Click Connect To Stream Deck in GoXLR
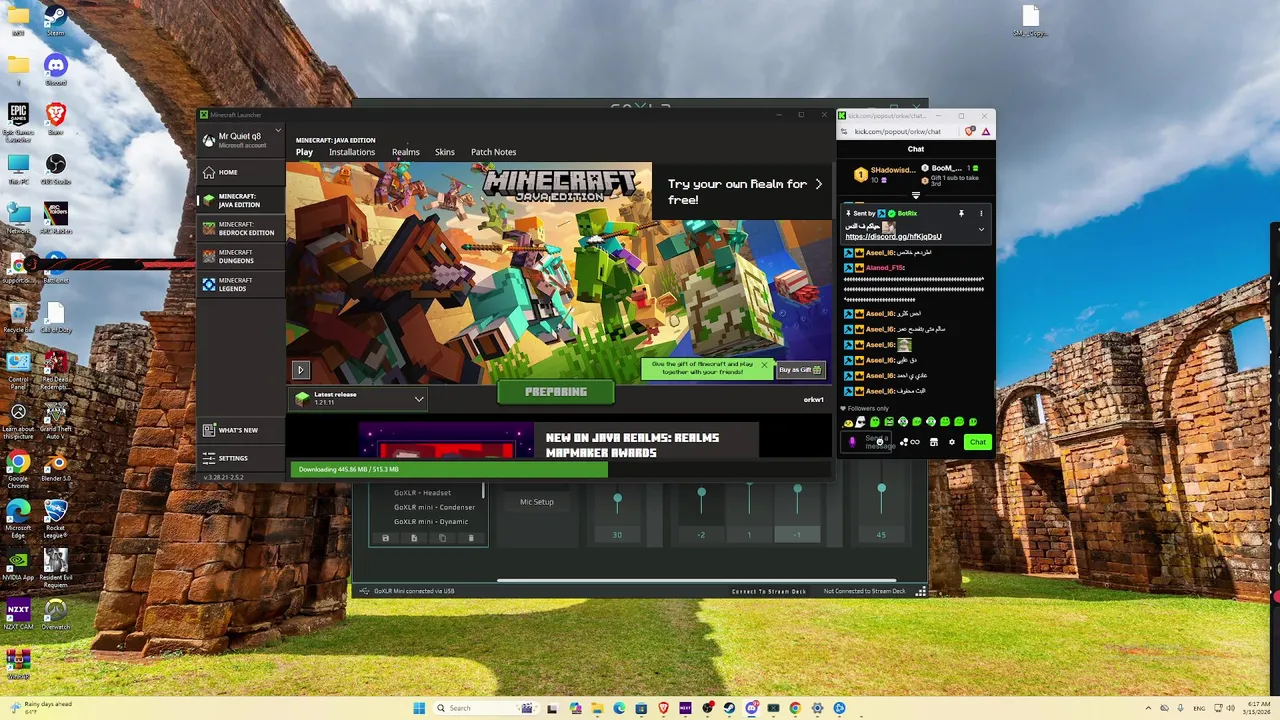 tap(768, 591)
